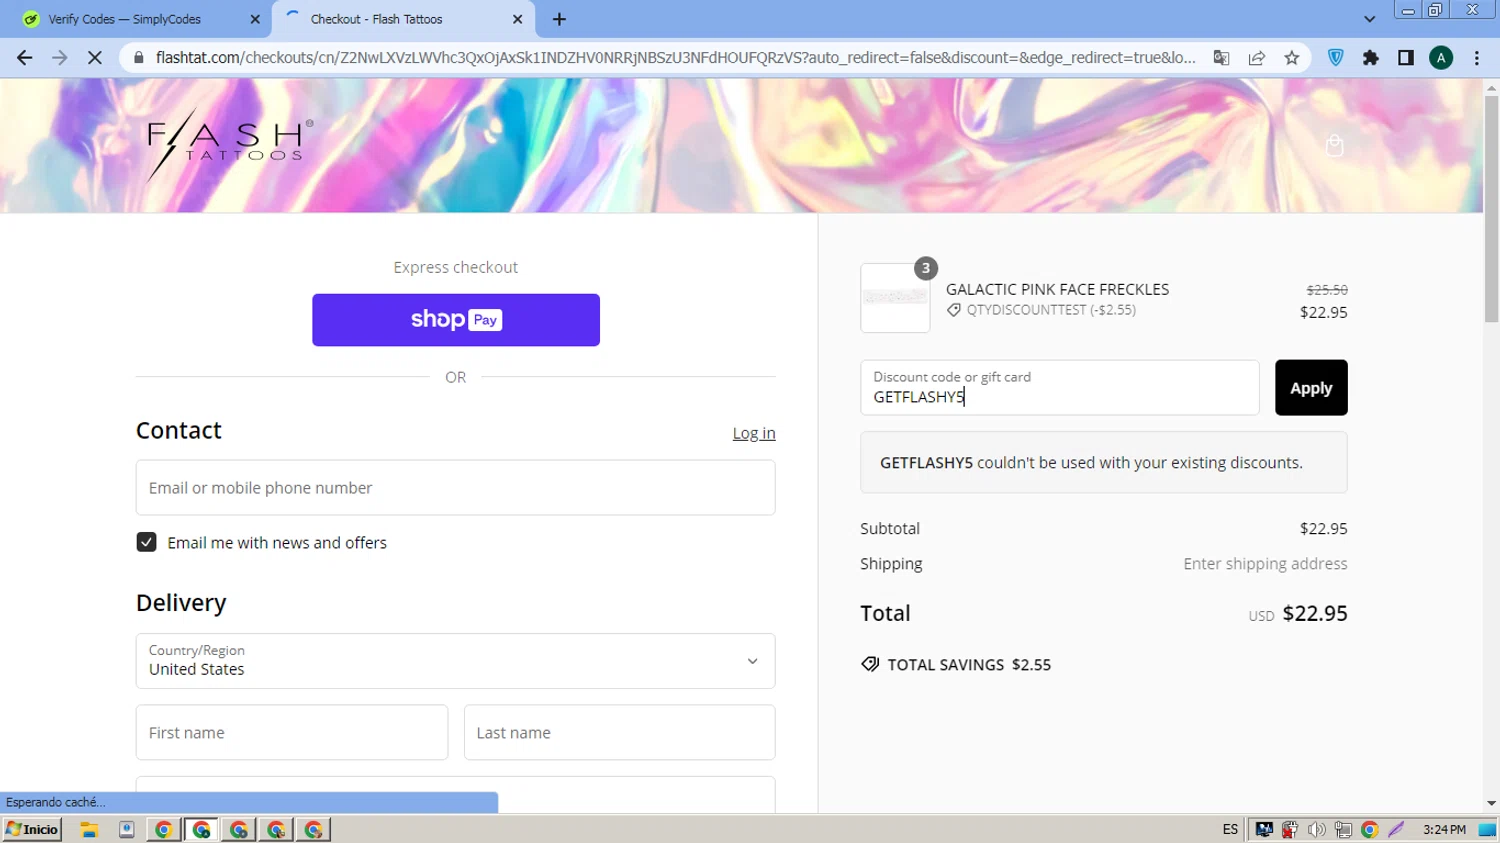Click the share page icon
The width and height of the screenshot is (1500, 843).
tap(1257, 58)
